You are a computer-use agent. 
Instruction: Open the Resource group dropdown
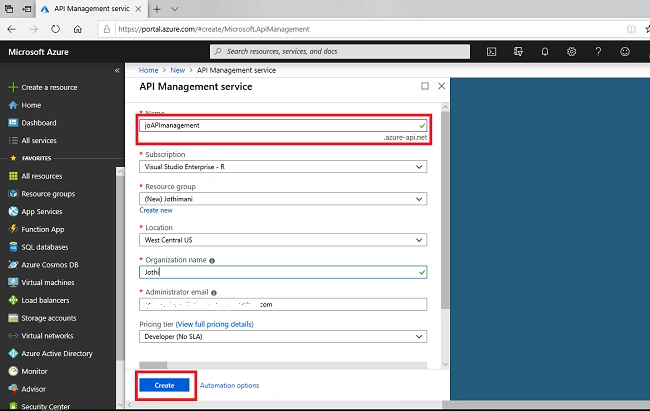click(283, 199)
